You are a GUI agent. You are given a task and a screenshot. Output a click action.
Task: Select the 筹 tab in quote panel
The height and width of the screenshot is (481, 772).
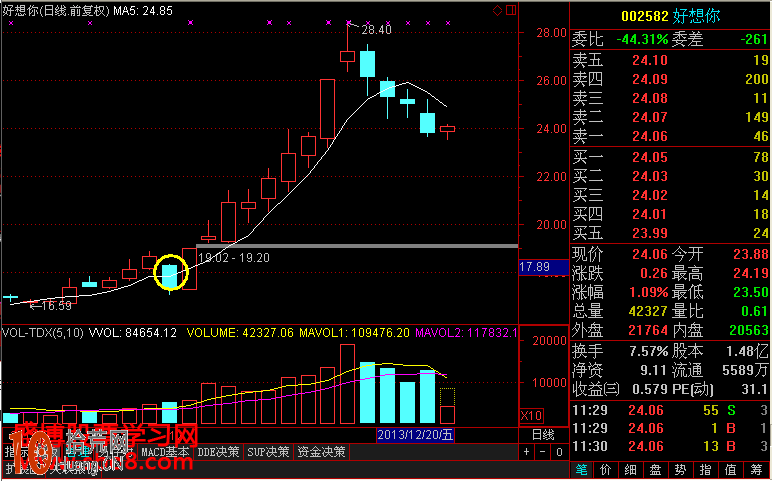pos(756,470)
